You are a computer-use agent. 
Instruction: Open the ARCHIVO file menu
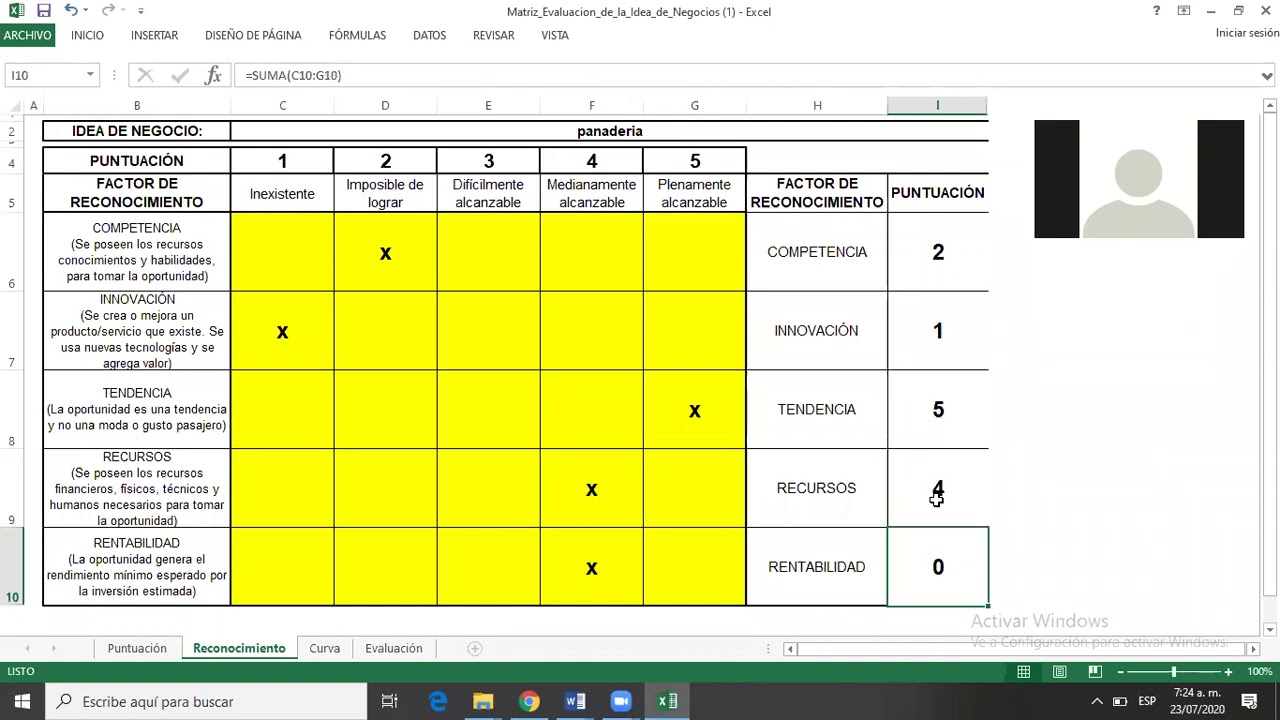coord(27,35)
